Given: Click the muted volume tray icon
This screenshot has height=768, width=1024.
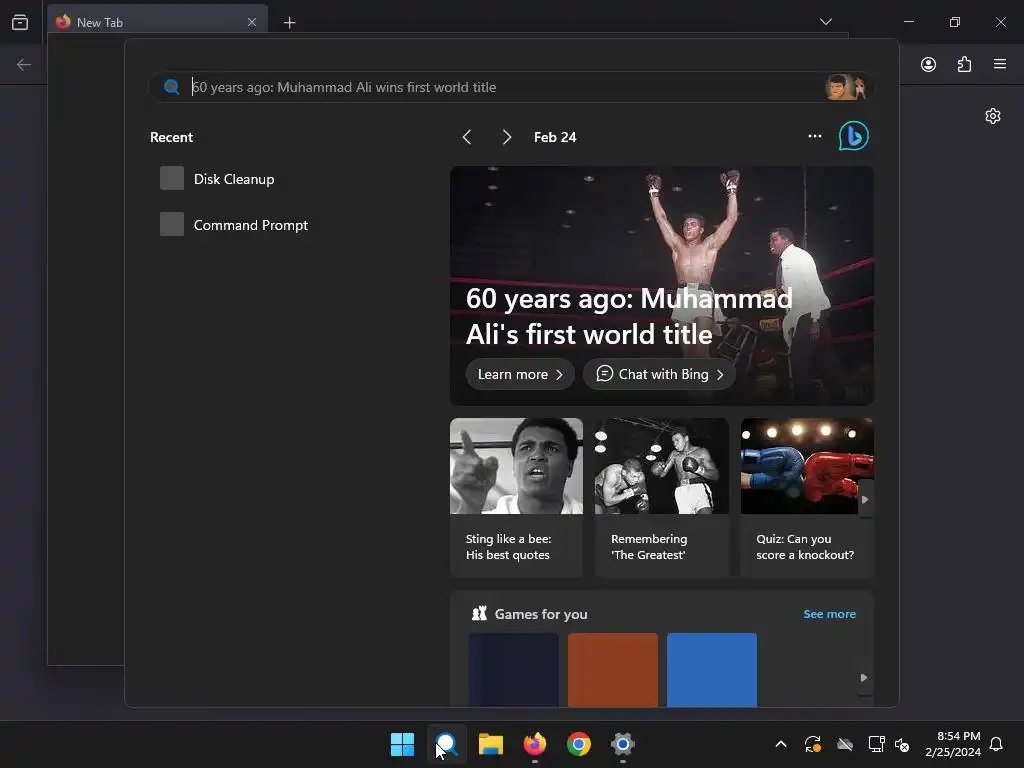Looking at the screenshot, I should click(x=902, y=744).
